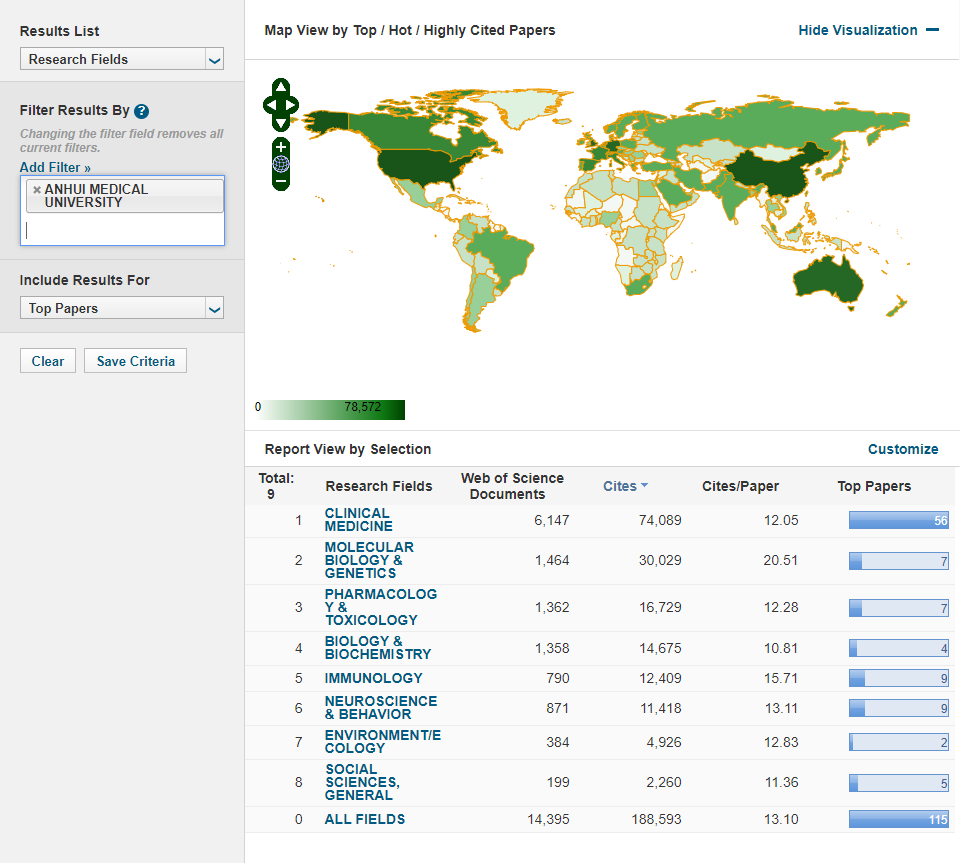Zoom in on the map
This screenshot has height=863, width=960.
[281, 147]
